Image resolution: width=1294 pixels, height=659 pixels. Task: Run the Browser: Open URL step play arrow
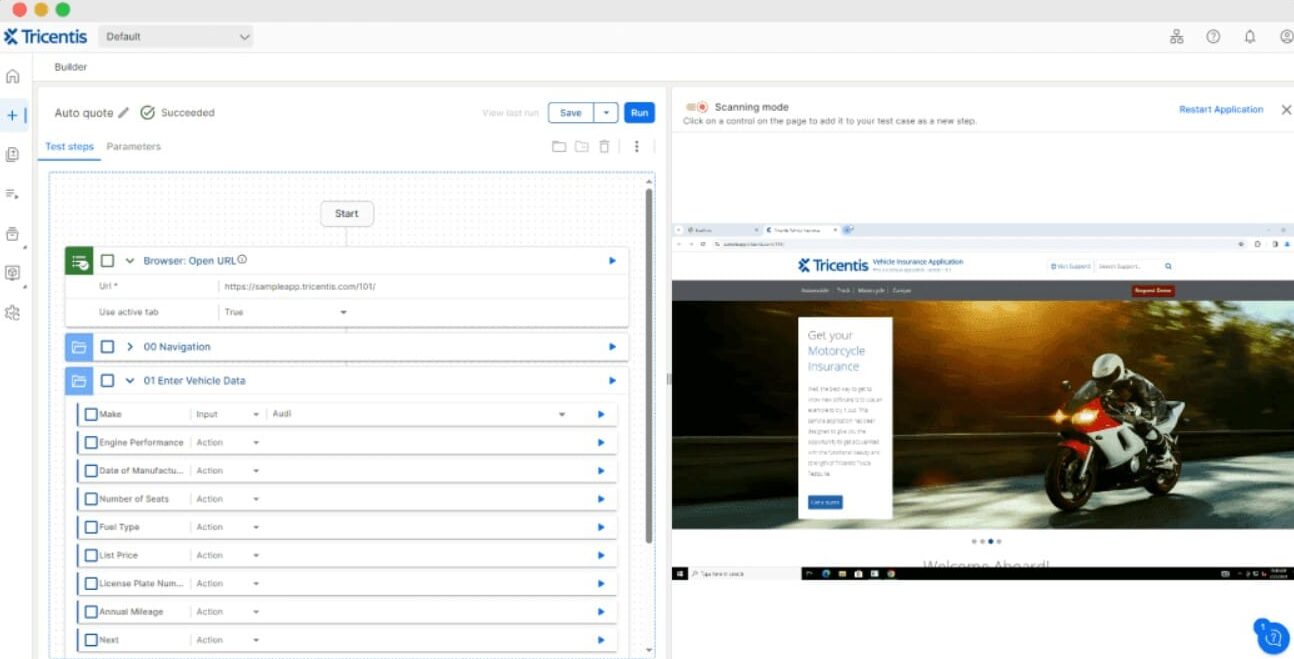(x=612, y=261)
